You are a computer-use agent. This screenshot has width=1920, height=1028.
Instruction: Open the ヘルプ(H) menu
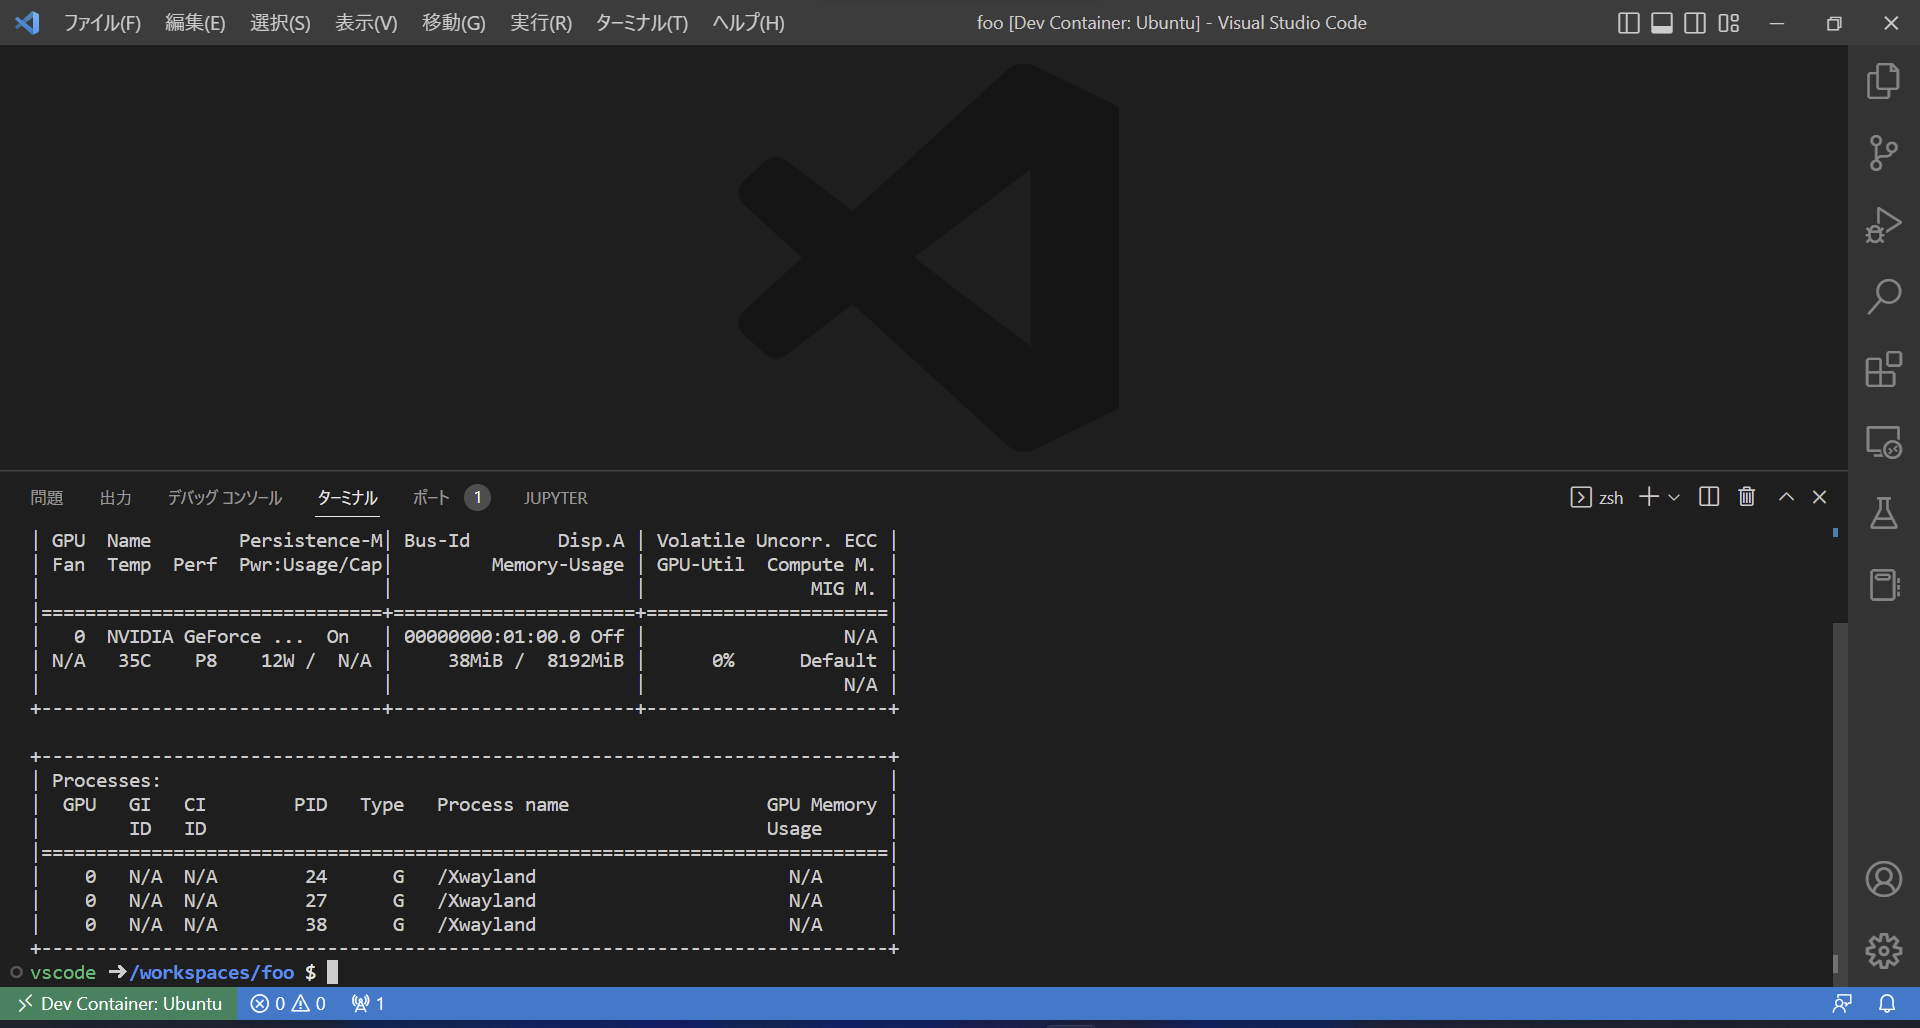748,23
